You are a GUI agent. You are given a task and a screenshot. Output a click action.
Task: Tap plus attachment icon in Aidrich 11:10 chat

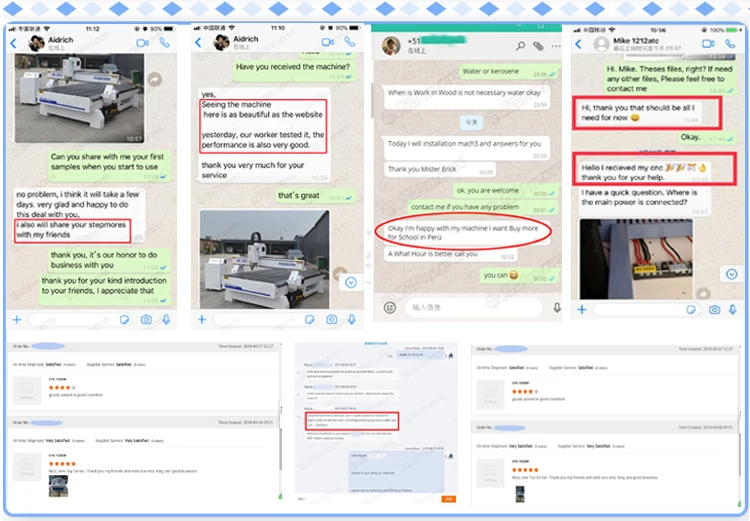(x=202, y=319)
